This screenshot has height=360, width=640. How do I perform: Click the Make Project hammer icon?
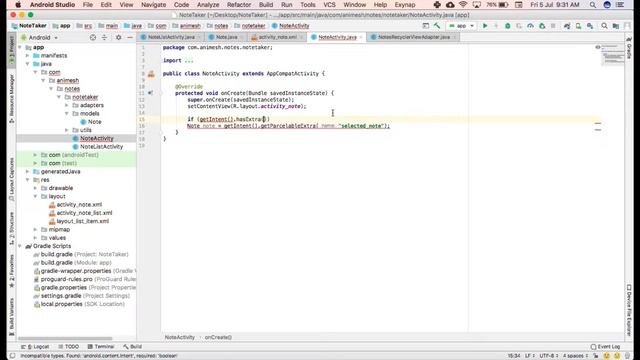pyautogui.click(x=437, y=26)
